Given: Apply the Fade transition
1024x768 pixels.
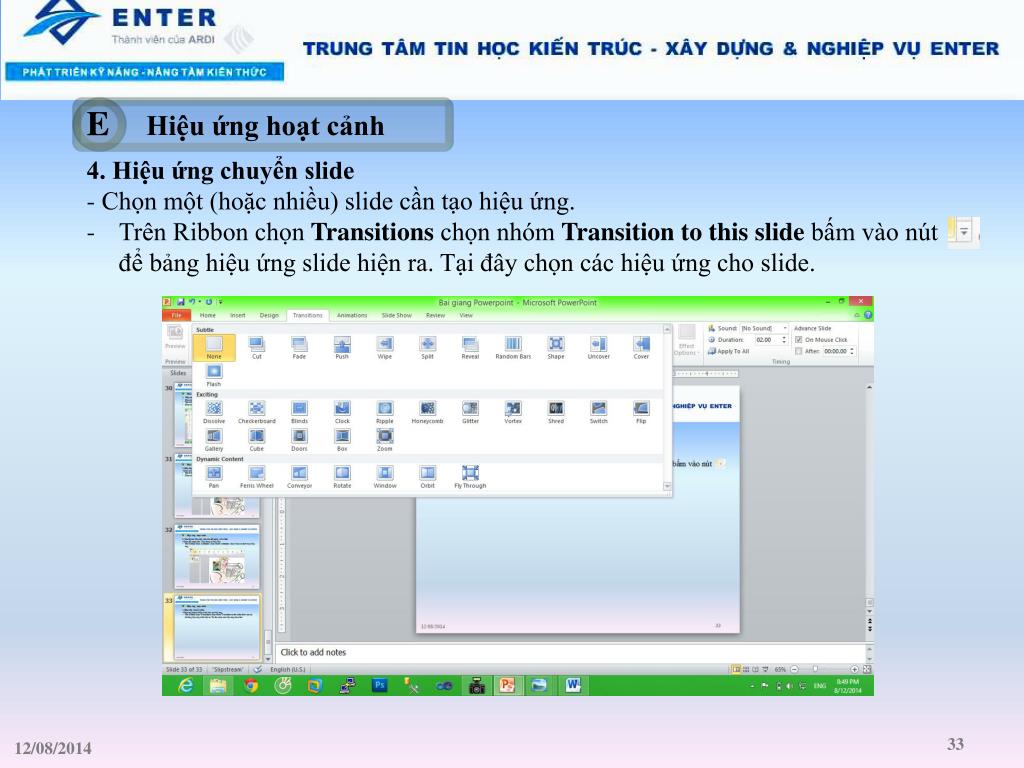Looking at the screenshot, I should click(x=299, y=347).
